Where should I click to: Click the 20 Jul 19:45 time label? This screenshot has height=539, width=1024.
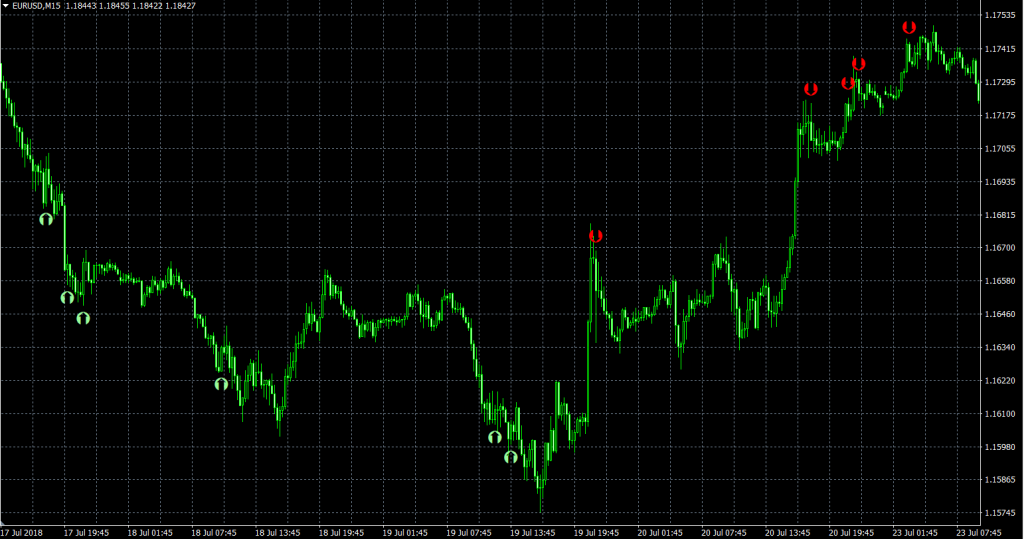(852, 532)
